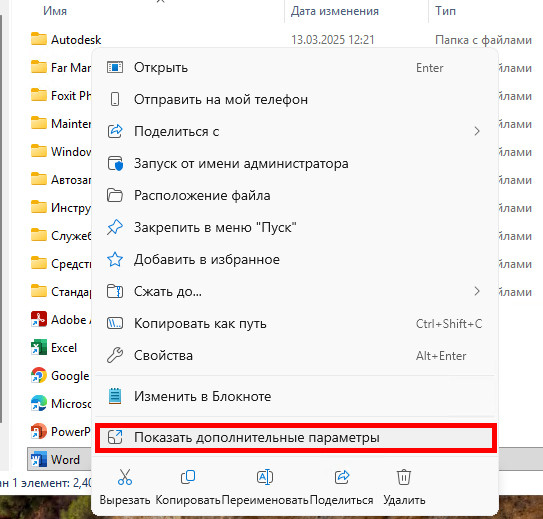Screen dimensions: 543x519
Task: Choose 'Копировать как путь'
Action: (x=295, y=323)
